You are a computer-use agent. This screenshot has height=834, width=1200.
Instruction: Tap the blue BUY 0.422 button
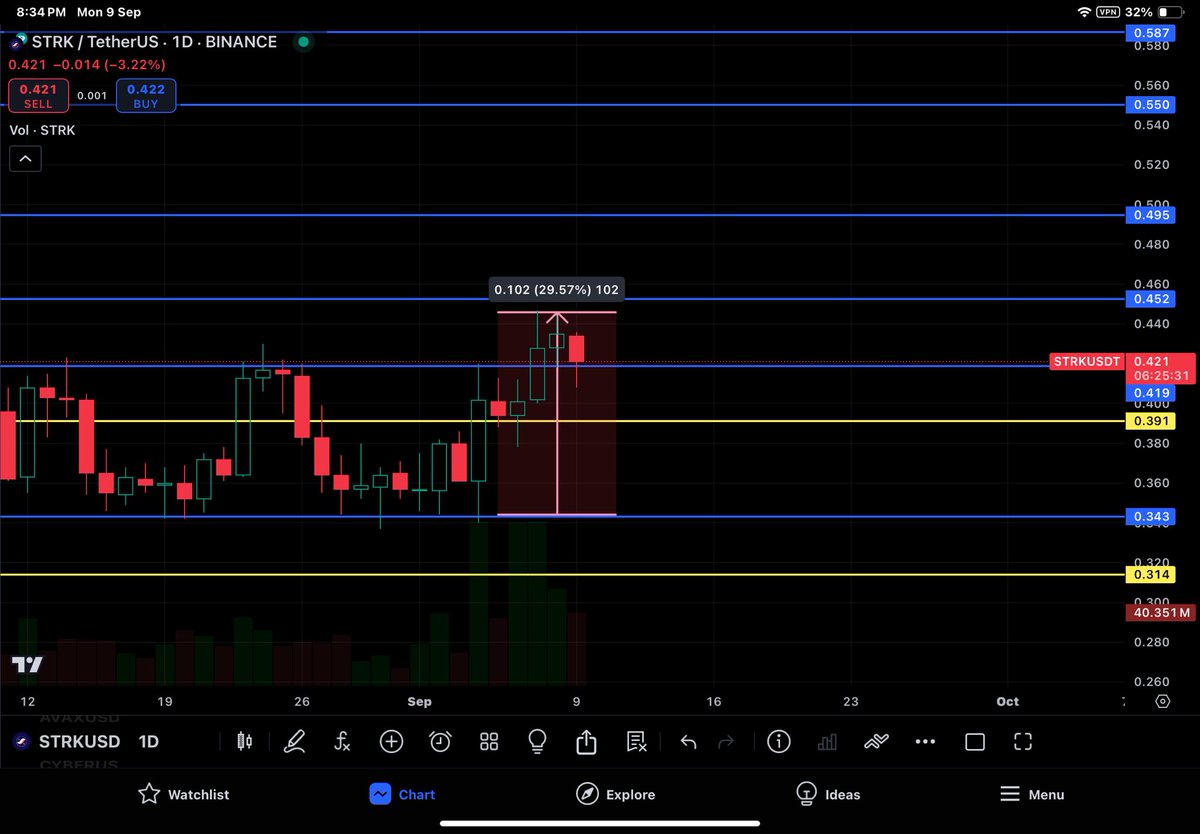pos(146,96)
